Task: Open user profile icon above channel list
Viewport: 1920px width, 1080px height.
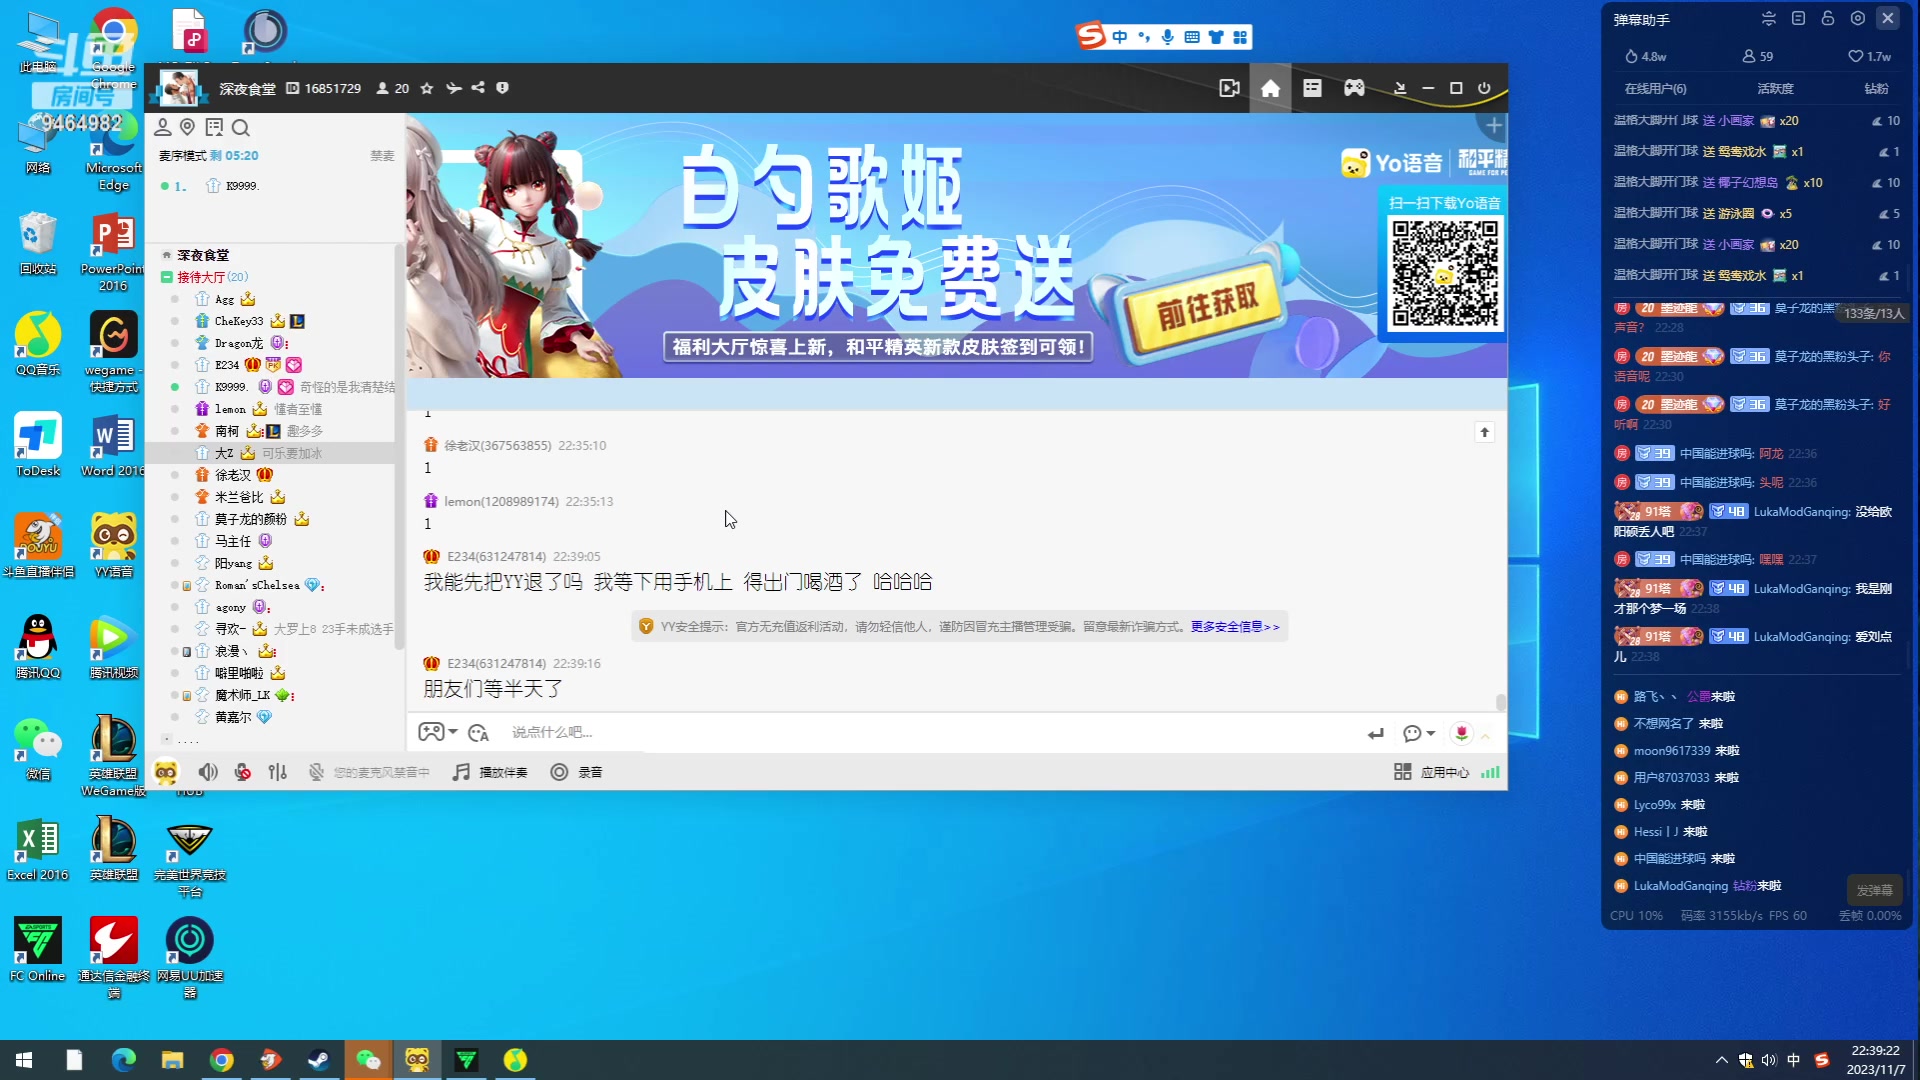Action: point(162,127)
